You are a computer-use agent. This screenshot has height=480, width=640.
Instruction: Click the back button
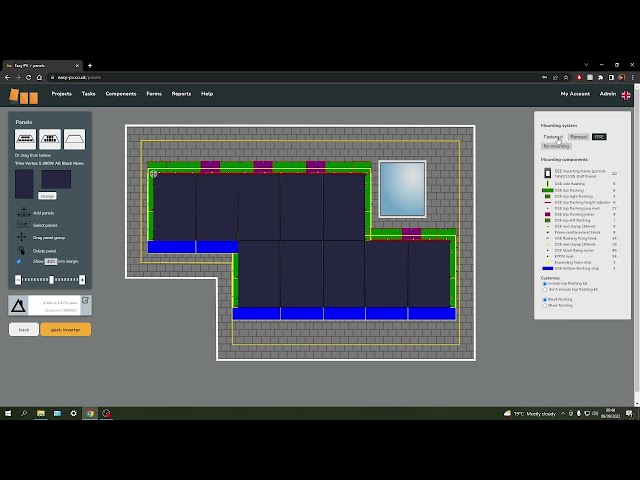point(24,329)
